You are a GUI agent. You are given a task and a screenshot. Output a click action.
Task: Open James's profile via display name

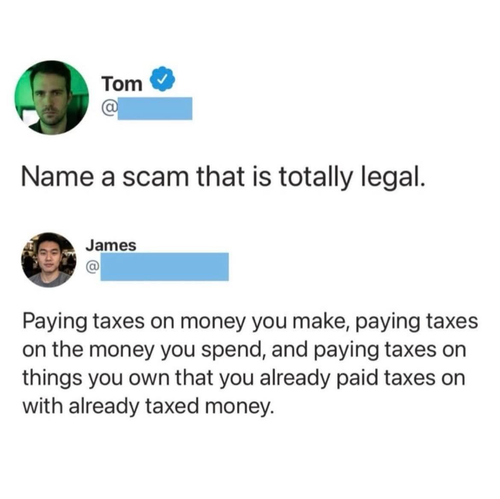pos(111,246)
